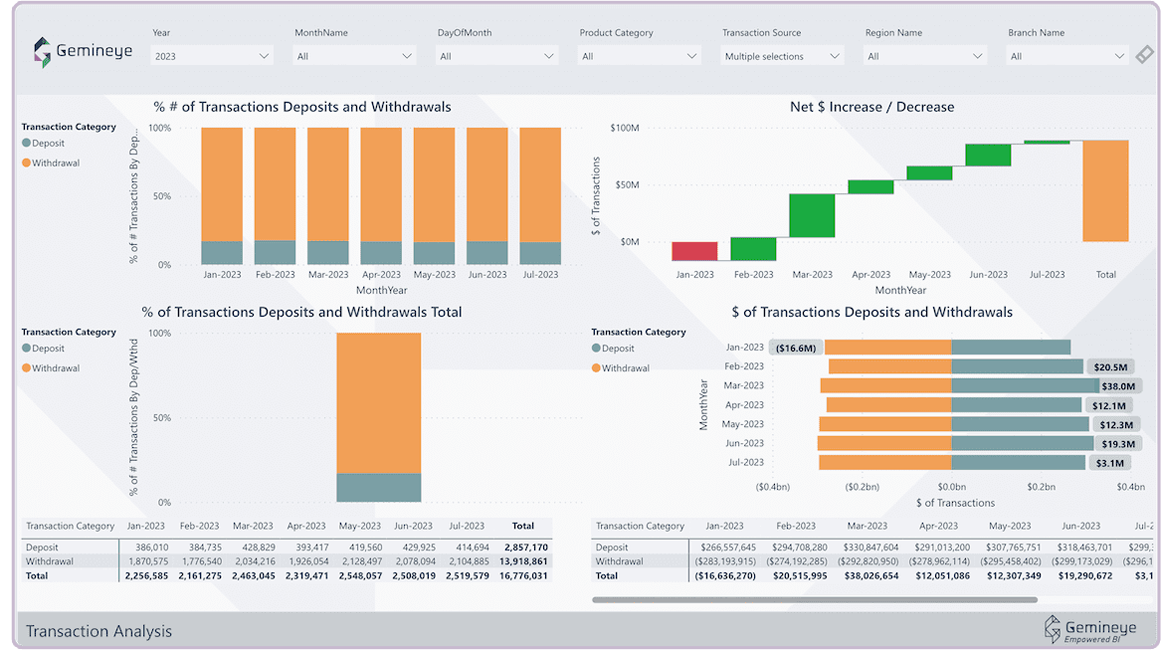Image resolution: width=1166 pixels, height=665 pixels.
Task: Open the Year 2023 dropdown
Action: (212, 57)
